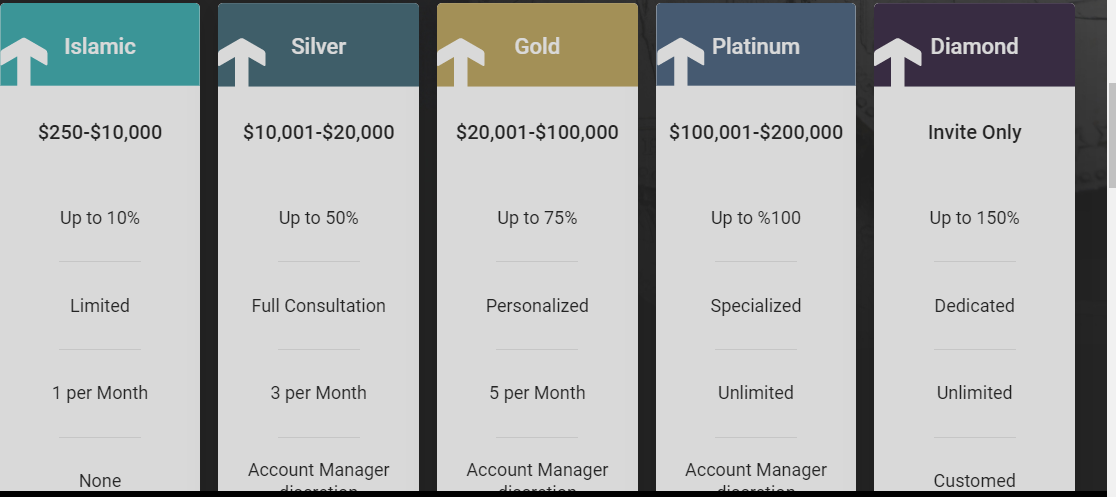Click Personalized in Gold column

537,305
